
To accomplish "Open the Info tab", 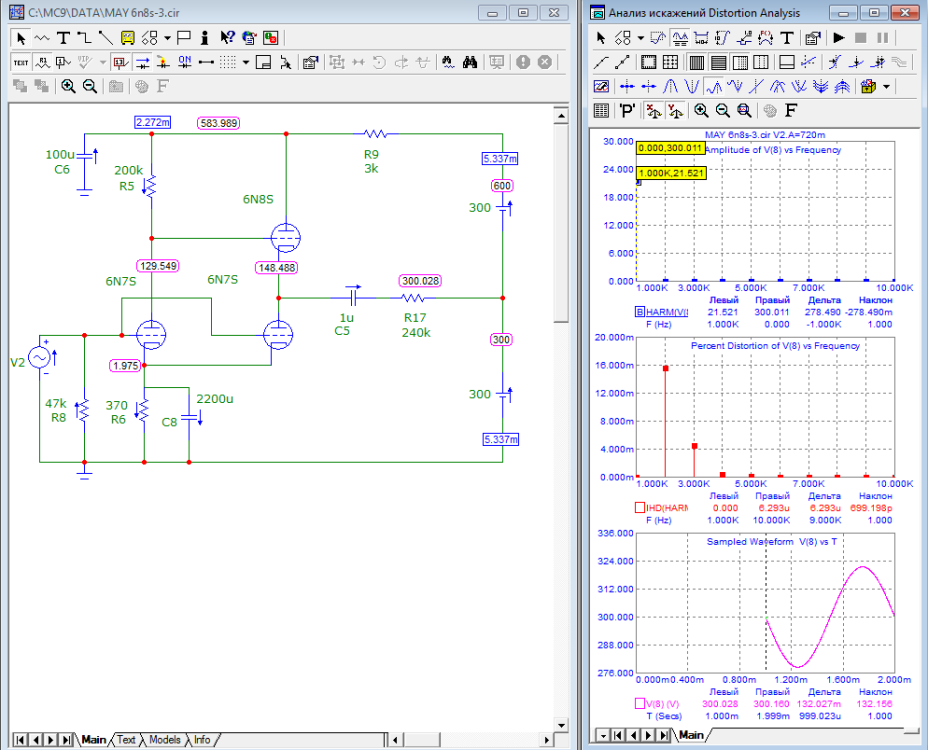I will pyautogui.click(x=201, y=740).
